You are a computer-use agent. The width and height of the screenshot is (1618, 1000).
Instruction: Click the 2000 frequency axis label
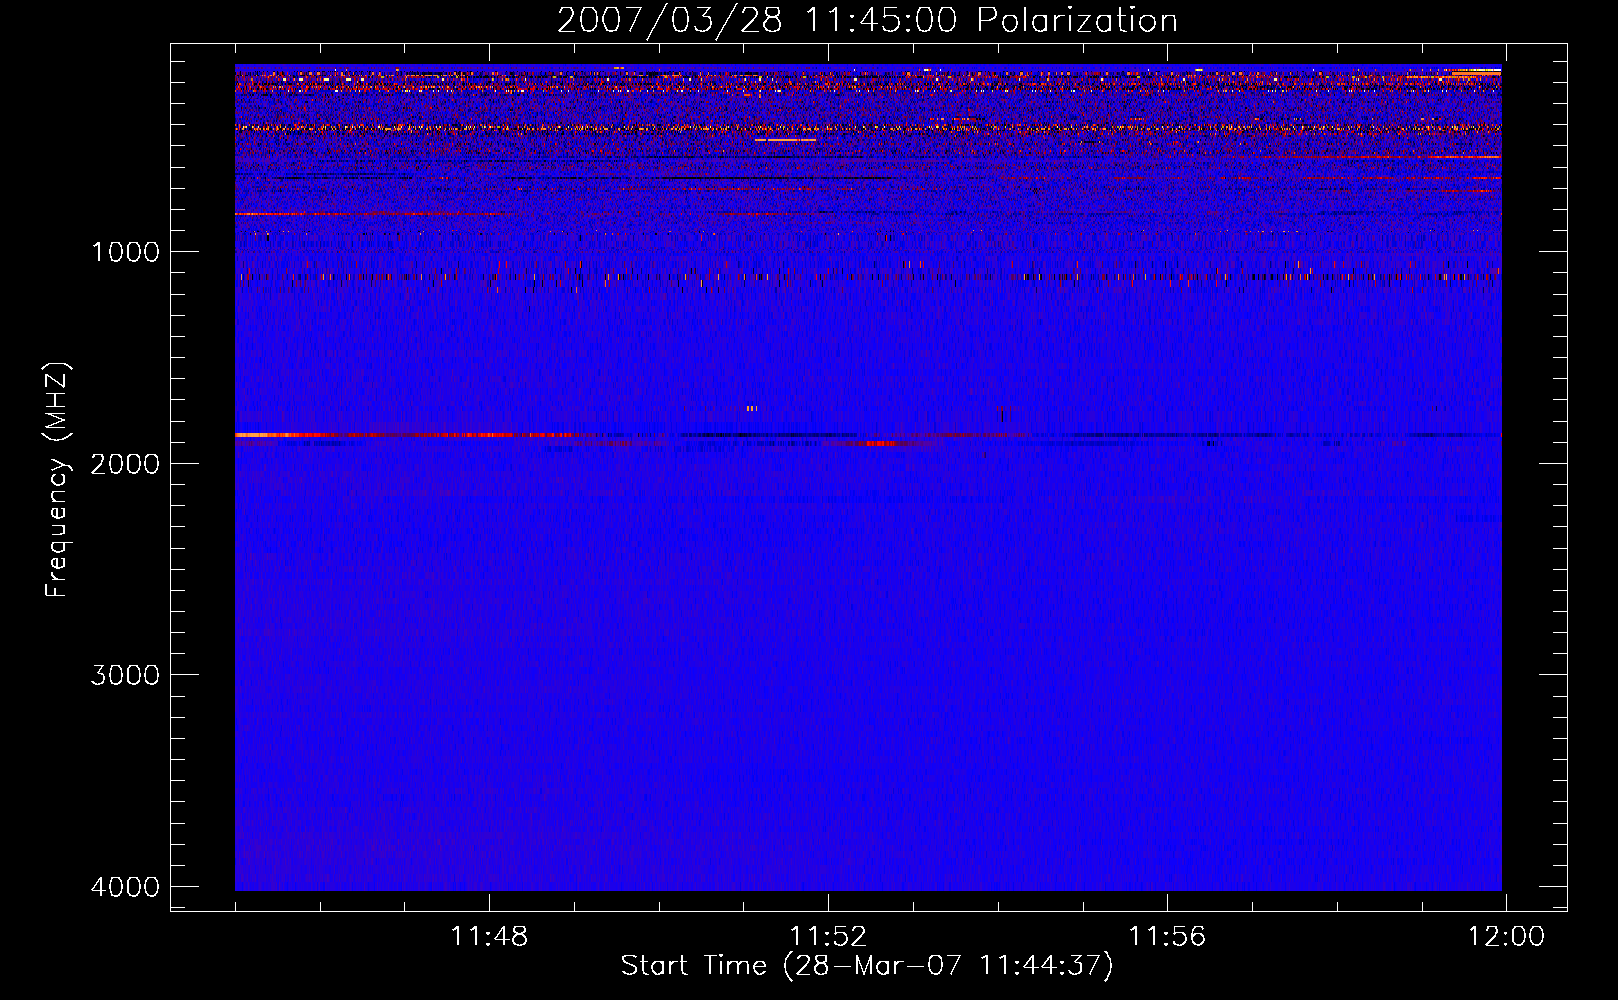click(125, 463)
